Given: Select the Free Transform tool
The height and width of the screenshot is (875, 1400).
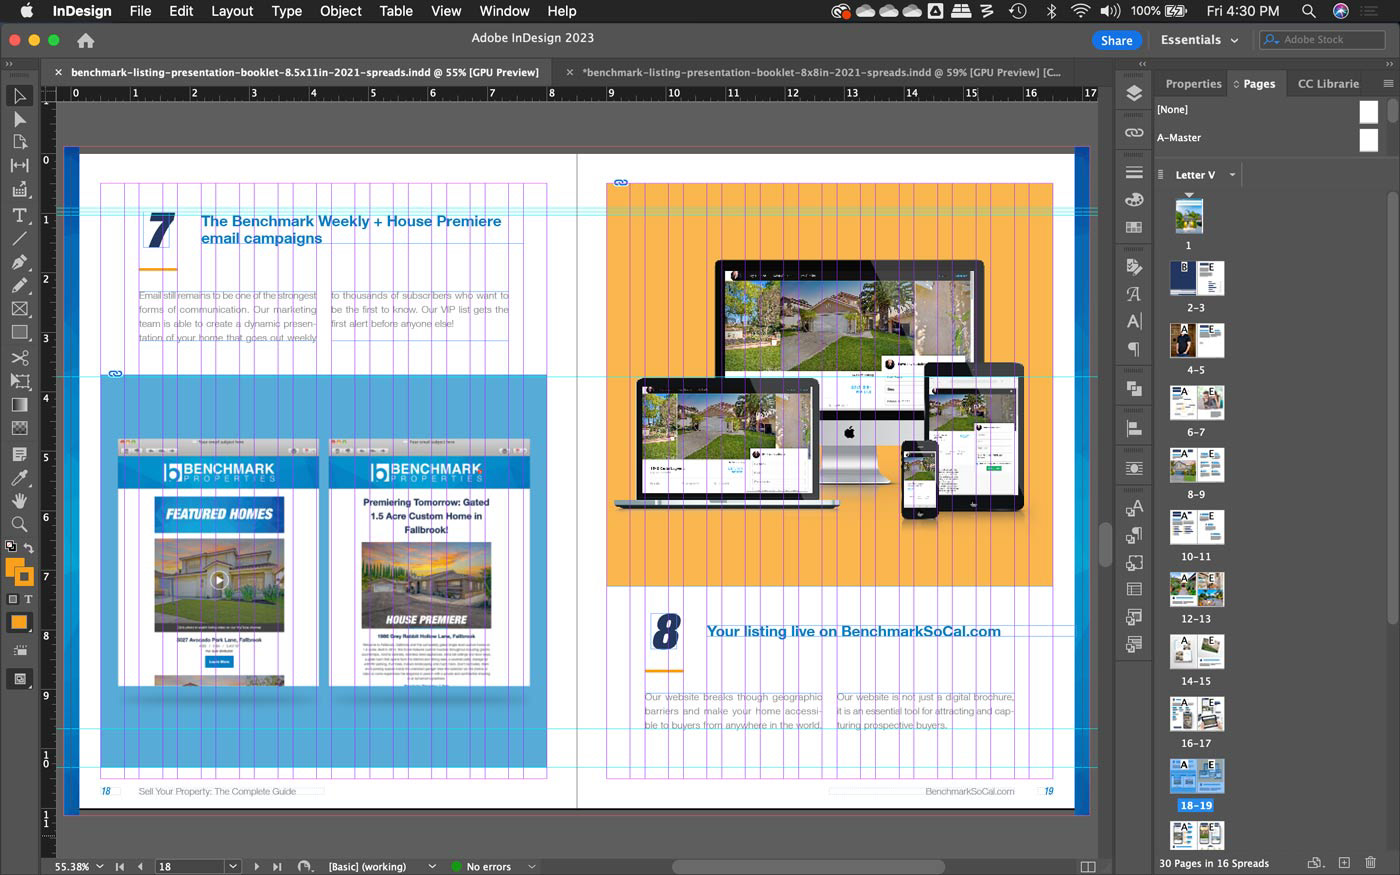Looking at the screenshot, I should click(x=19, y=381).
